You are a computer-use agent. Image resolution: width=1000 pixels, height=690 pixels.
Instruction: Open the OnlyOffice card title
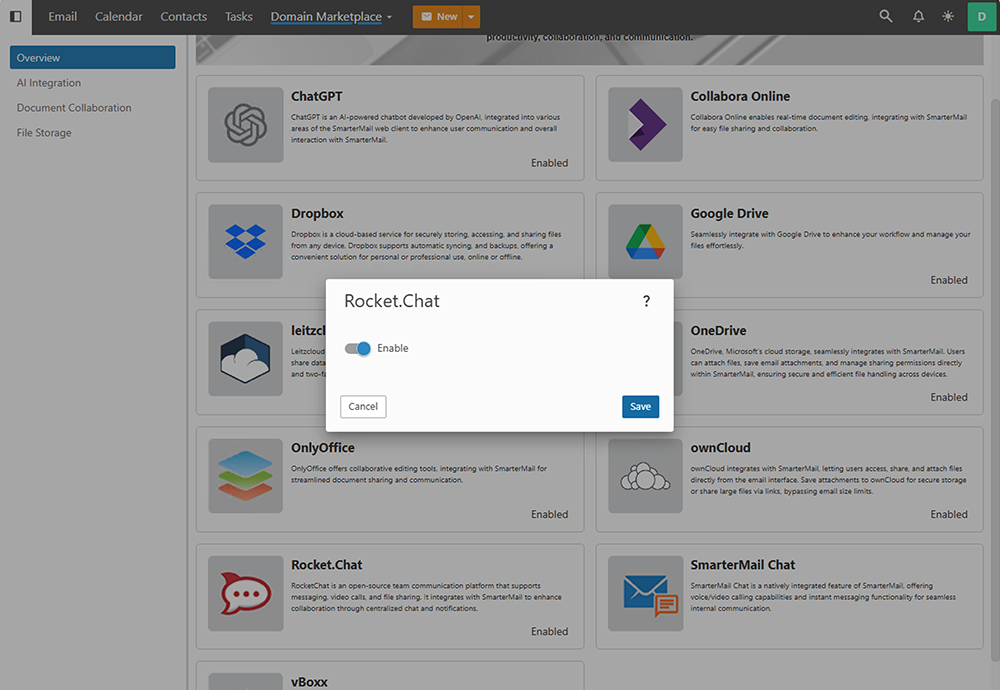(x=323, y=448)
